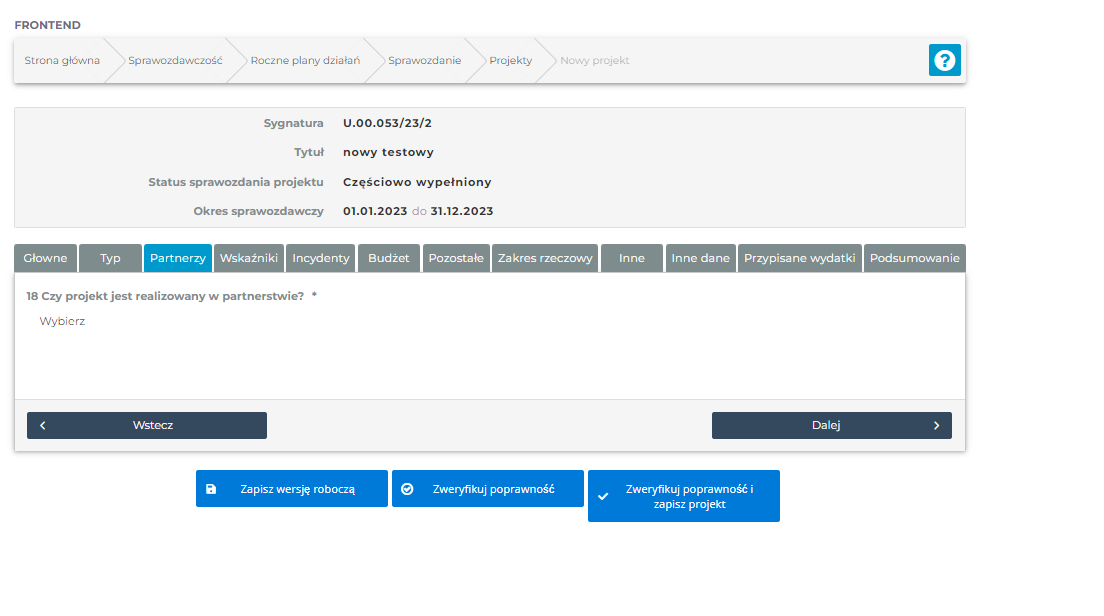Click the check circle icon on Zweryfikuj poprawność
This screenshot has height=616, width=1104.
pyautogui.click(x=407, y=490)
